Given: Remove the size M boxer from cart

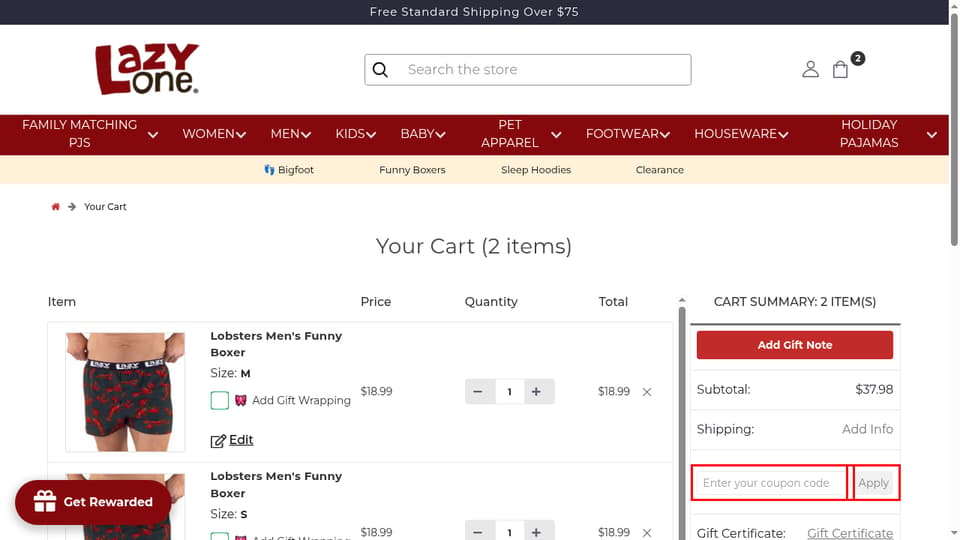Looking at the screenshot, I should pyautogui.click(x=647, y=392).
